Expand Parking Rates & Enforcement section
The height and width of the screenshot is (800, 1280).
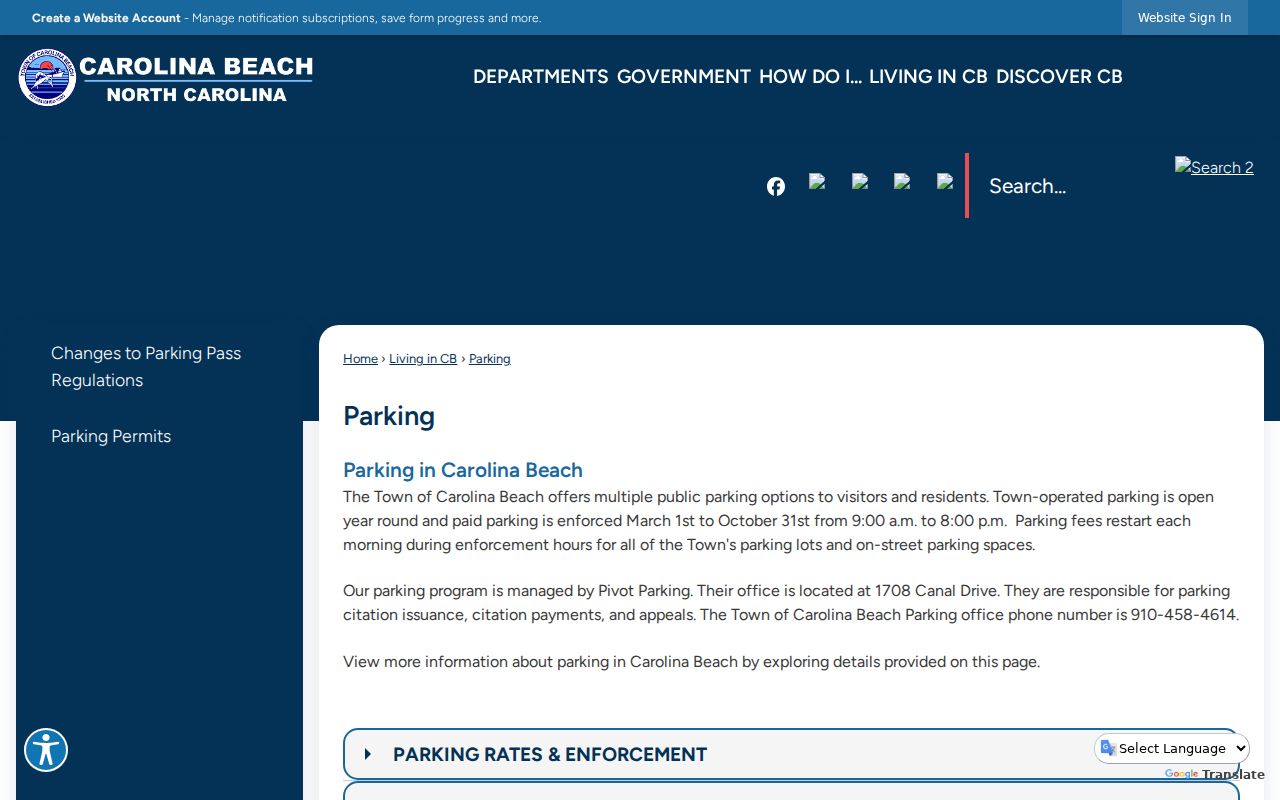click(x=791, y=754)
